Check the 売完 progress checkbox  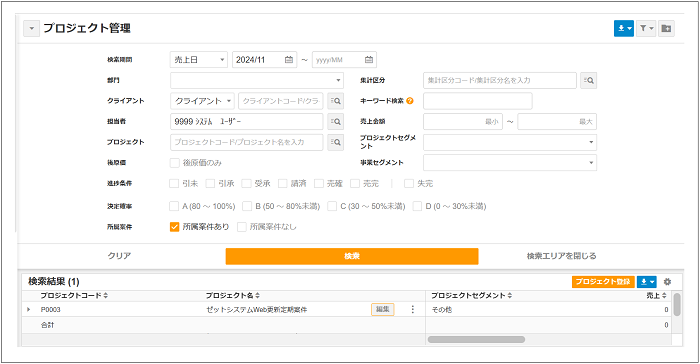click(355, 184)
